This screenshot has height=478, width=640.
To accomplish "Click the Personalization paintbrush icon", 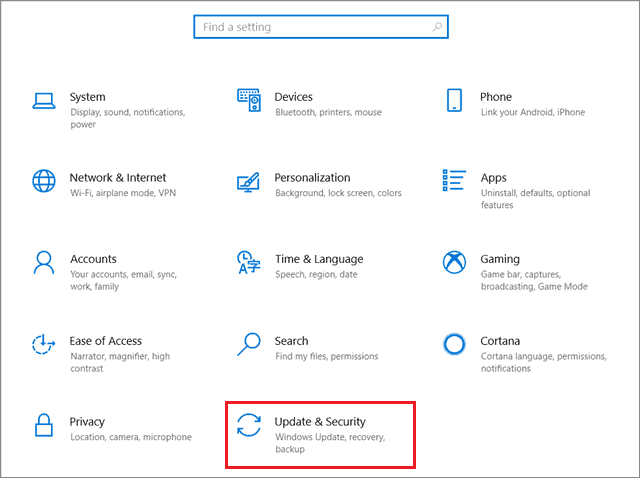I will click(249, 182).
